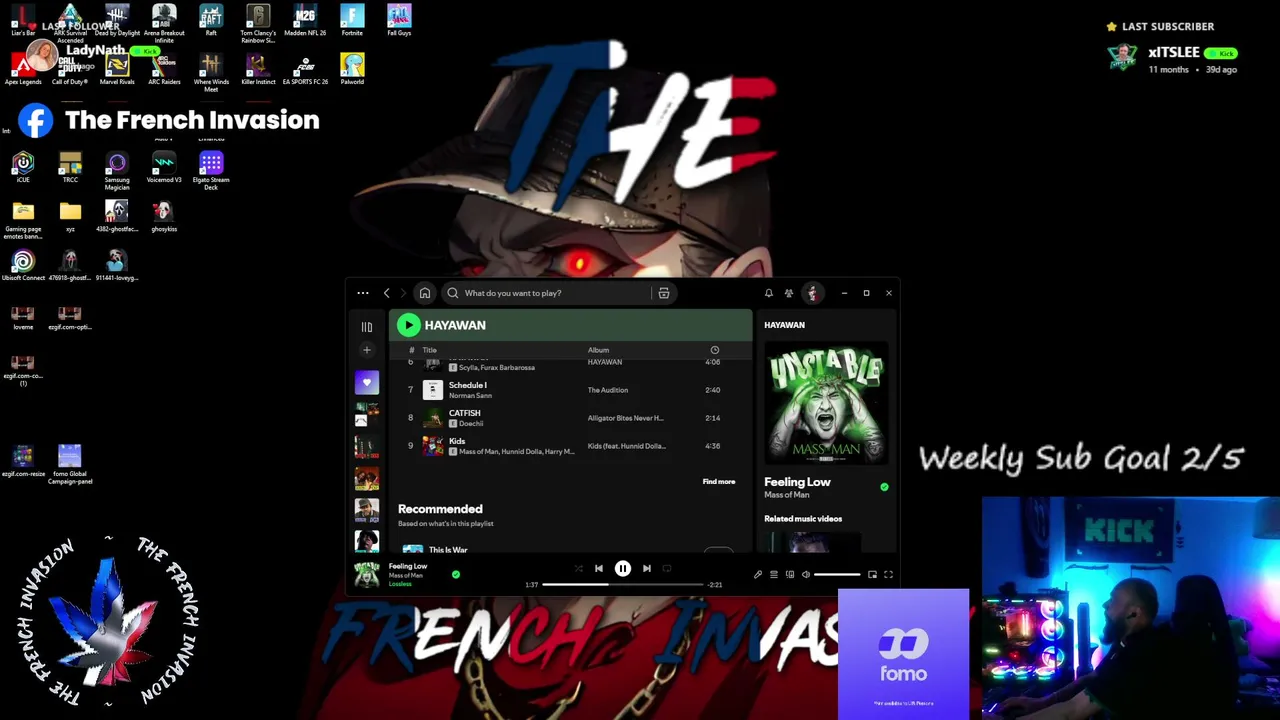
Task: Adjust the Spotify volume slider
Action: [x=837, y=575]
